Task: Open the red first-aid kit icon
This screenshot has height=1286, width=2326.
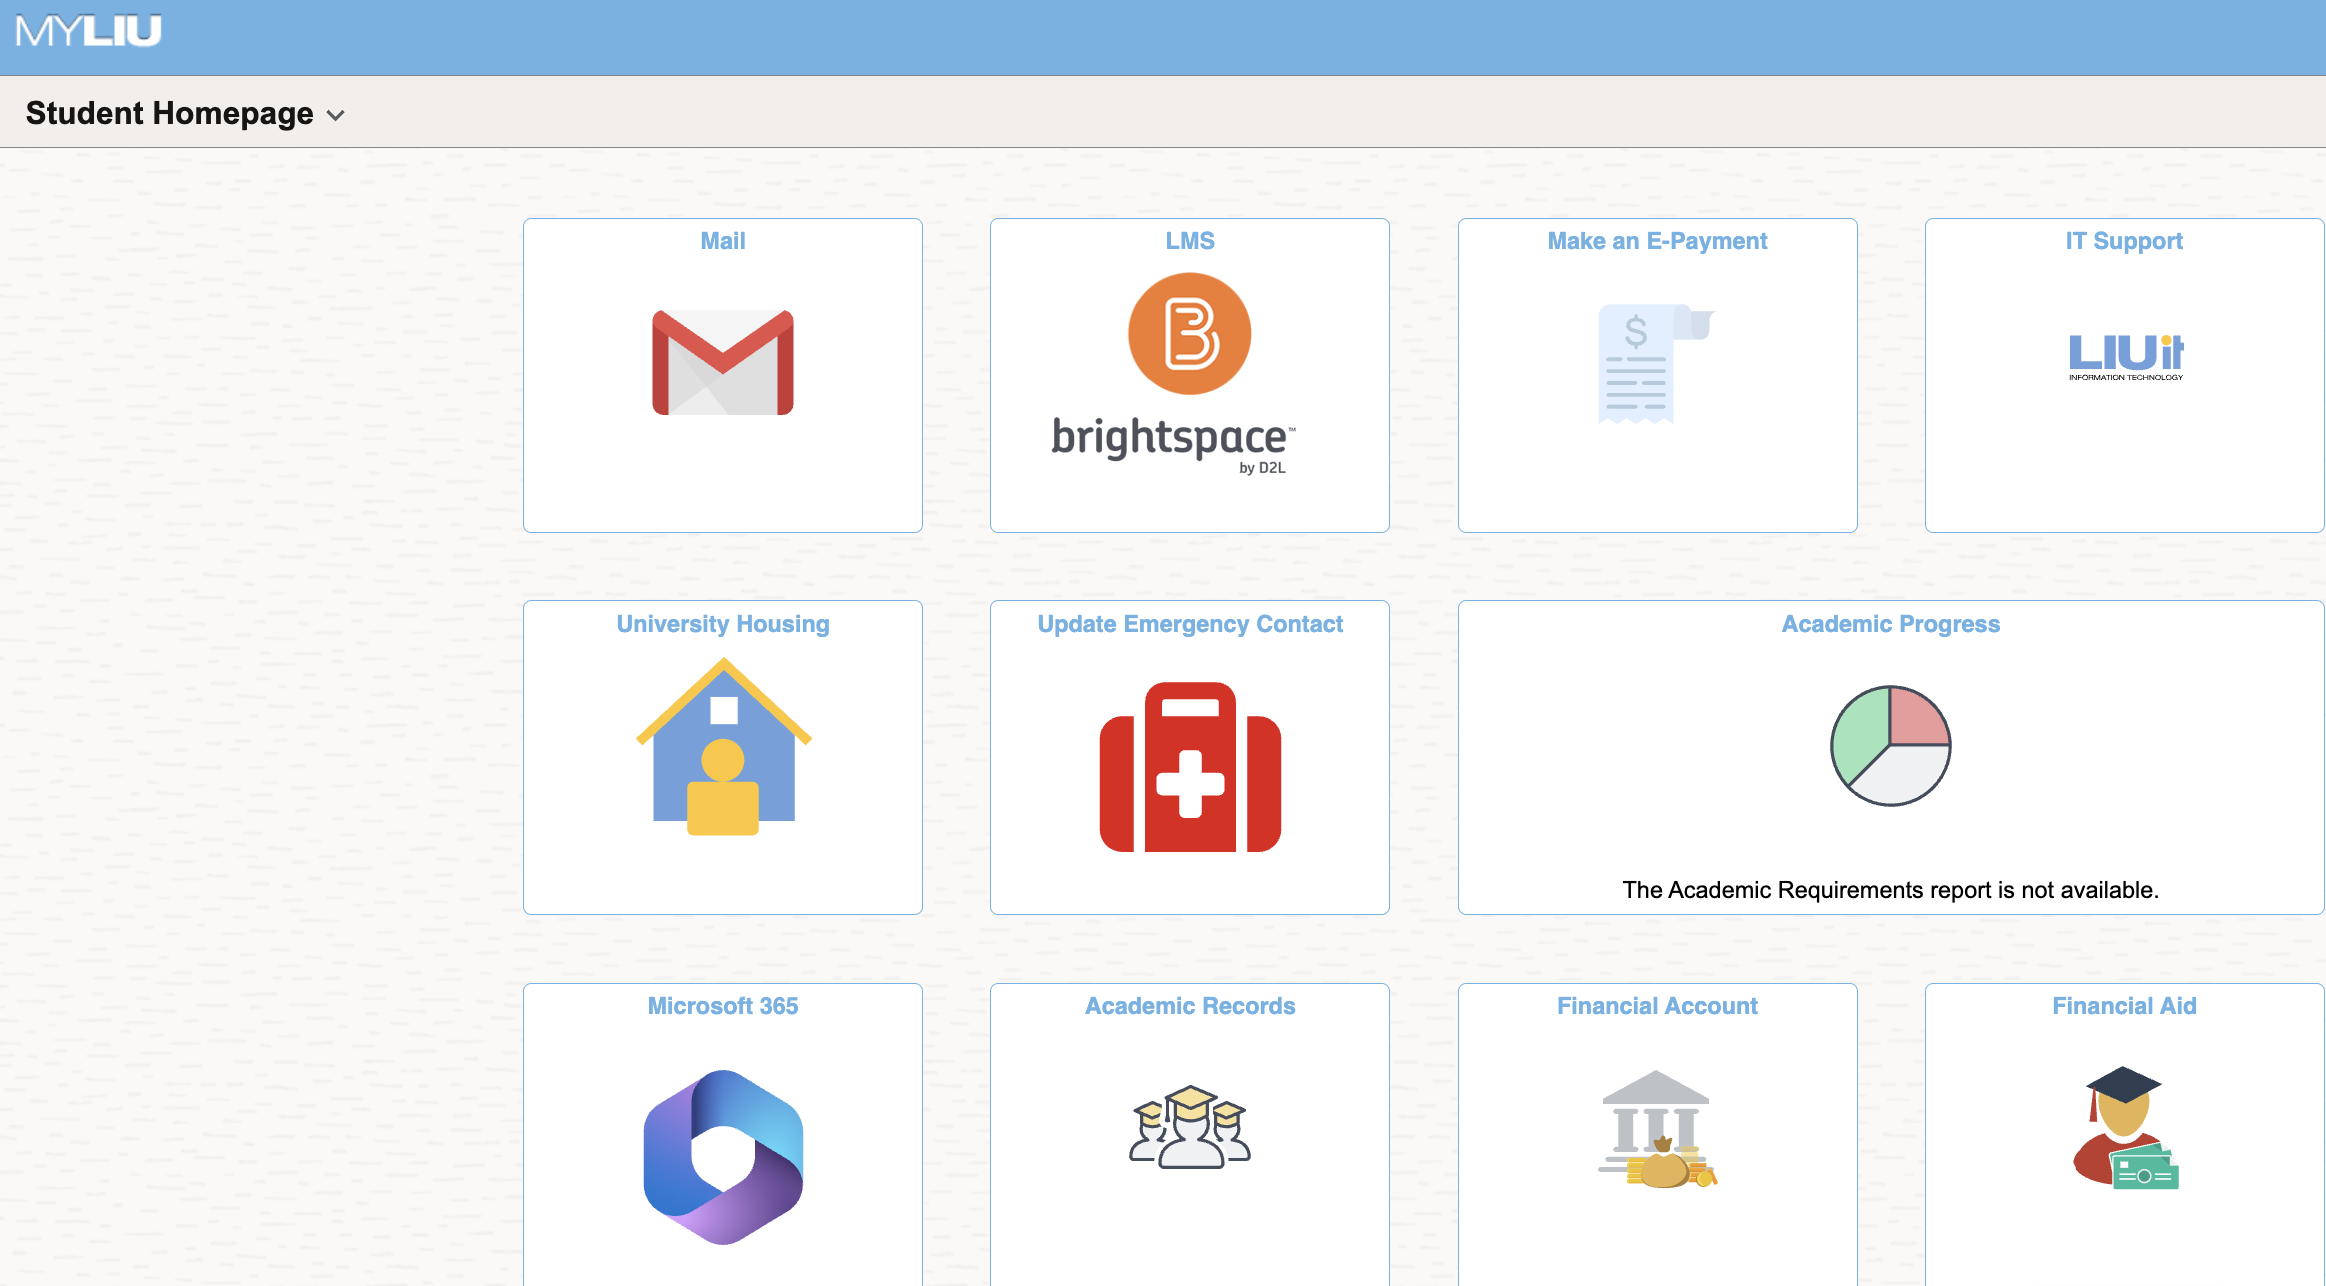Action: click(x=1190, y=767)
